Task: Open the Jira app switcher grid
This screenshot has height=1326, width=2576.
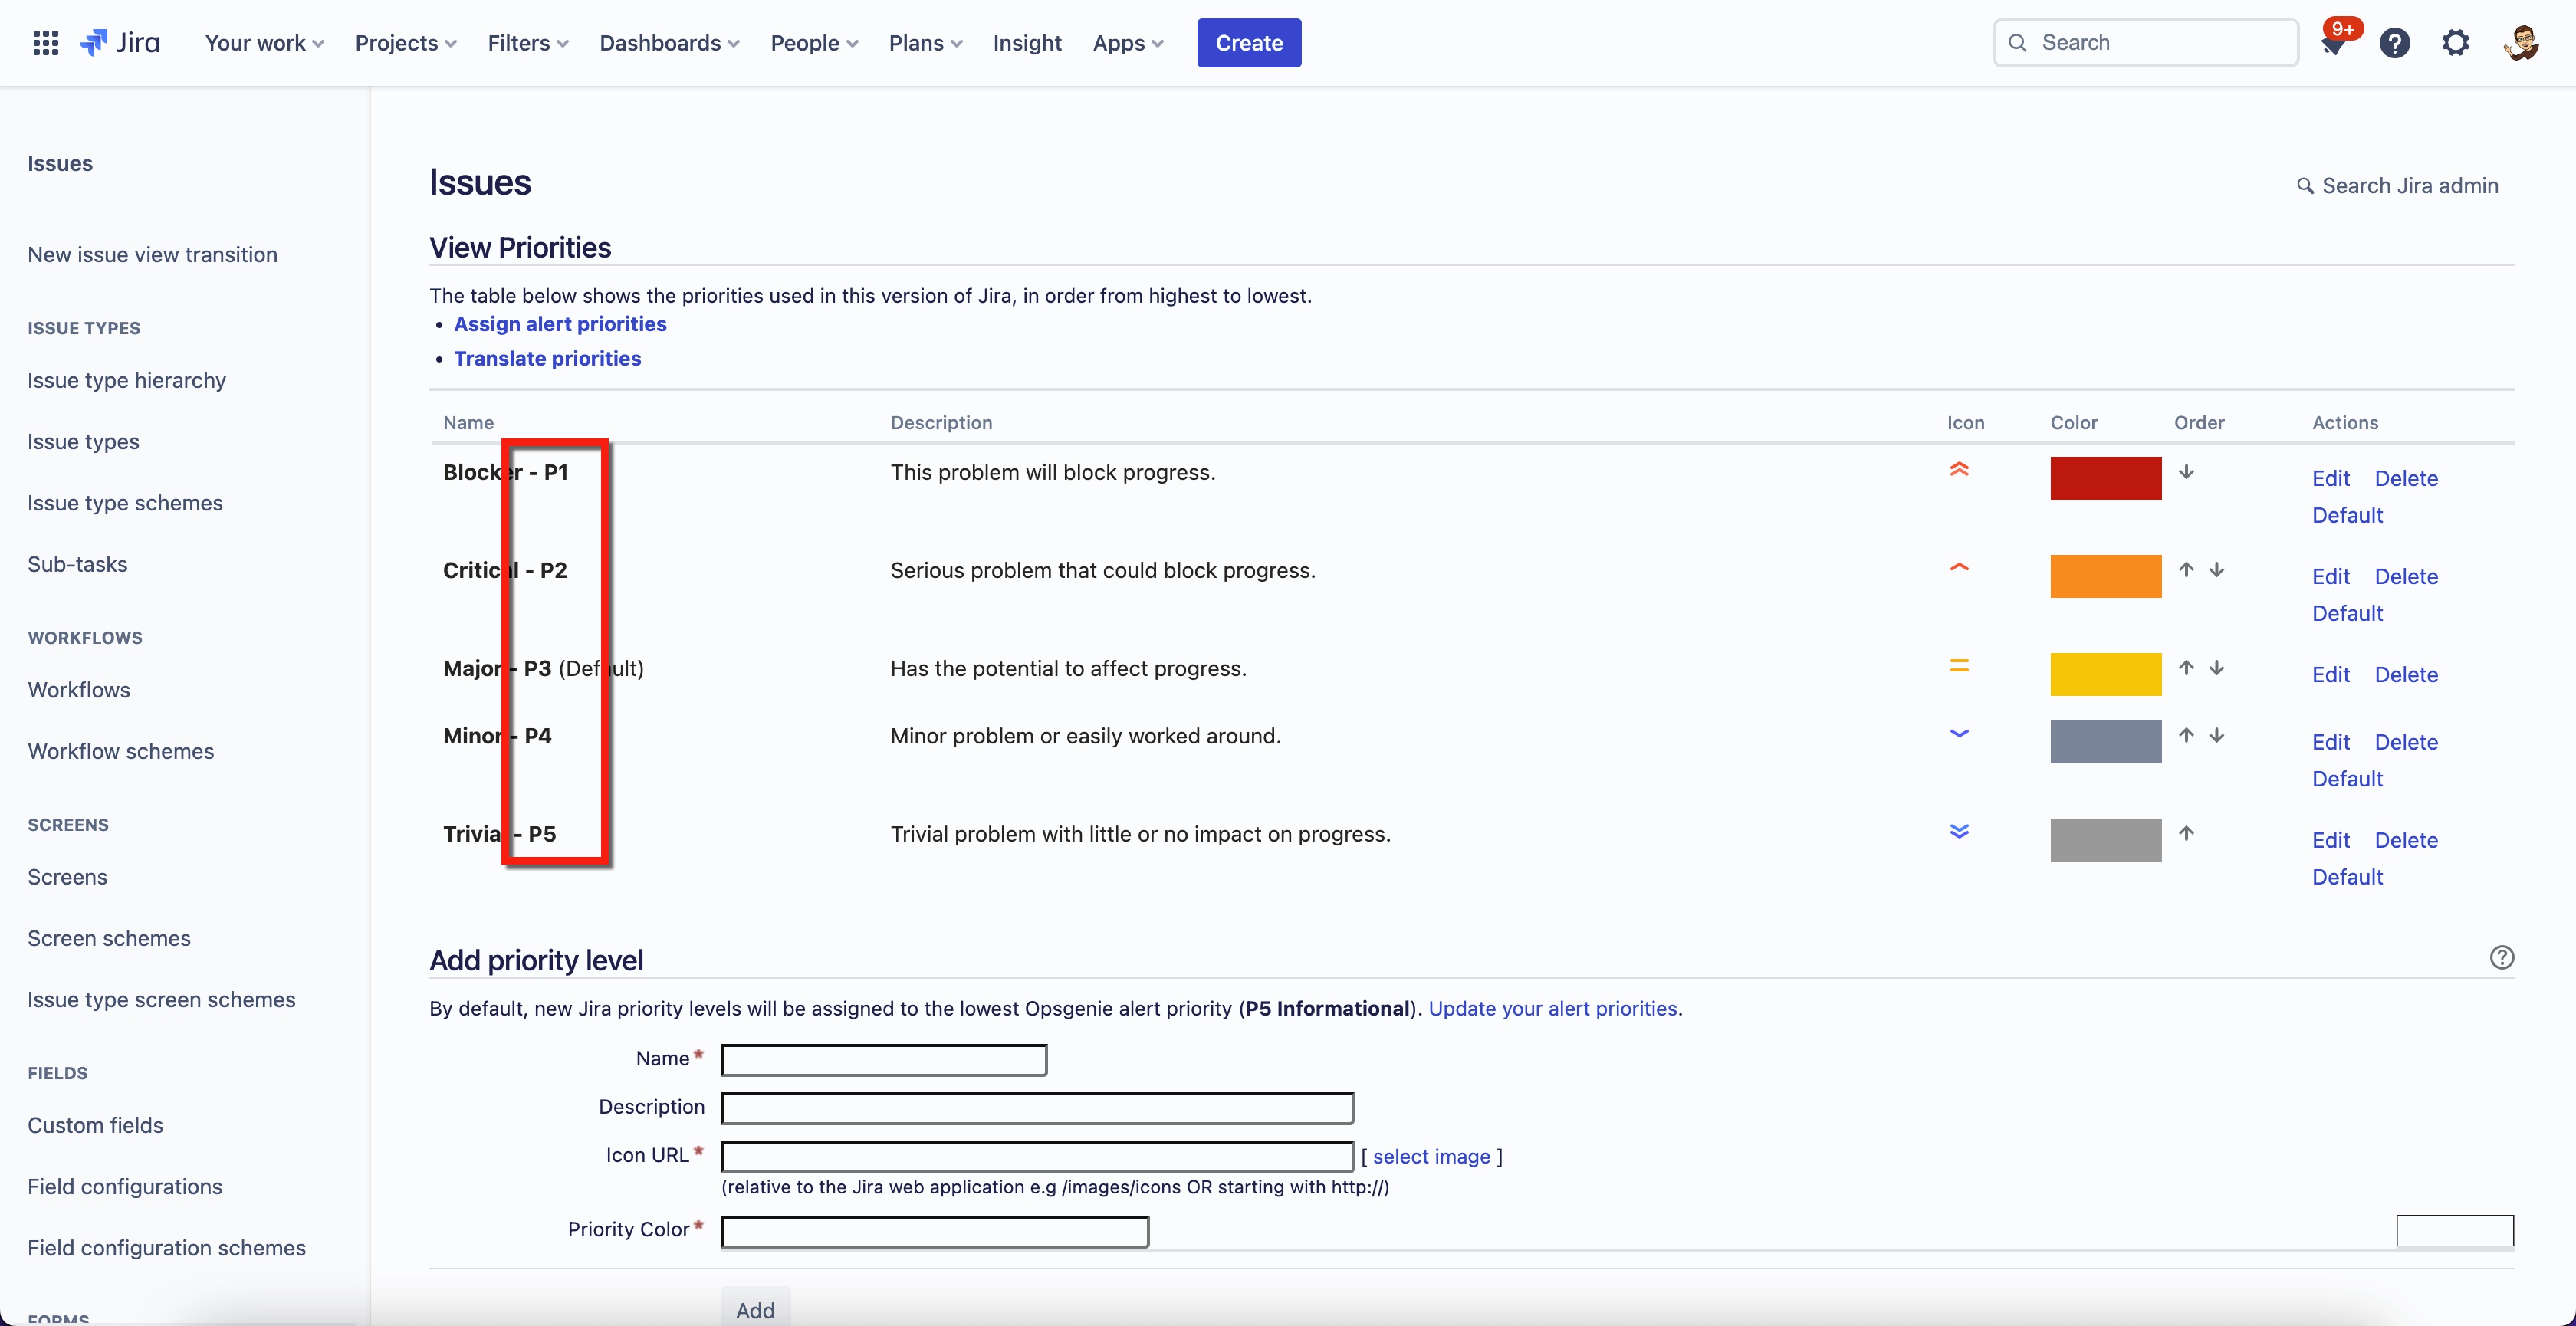Action: click(x=45, y=42)
